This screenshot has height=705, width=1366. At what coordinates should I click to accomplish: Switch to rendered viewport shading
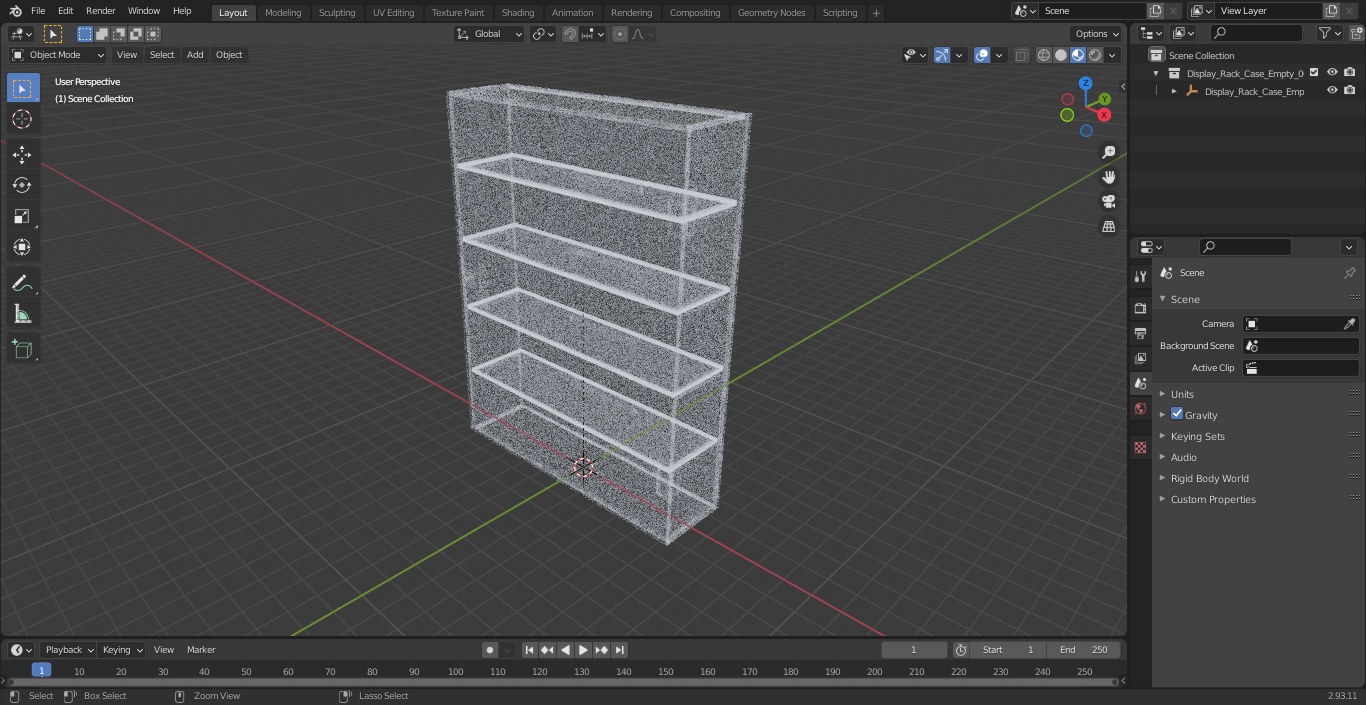pyautogui.click(x=1095, y=55)
